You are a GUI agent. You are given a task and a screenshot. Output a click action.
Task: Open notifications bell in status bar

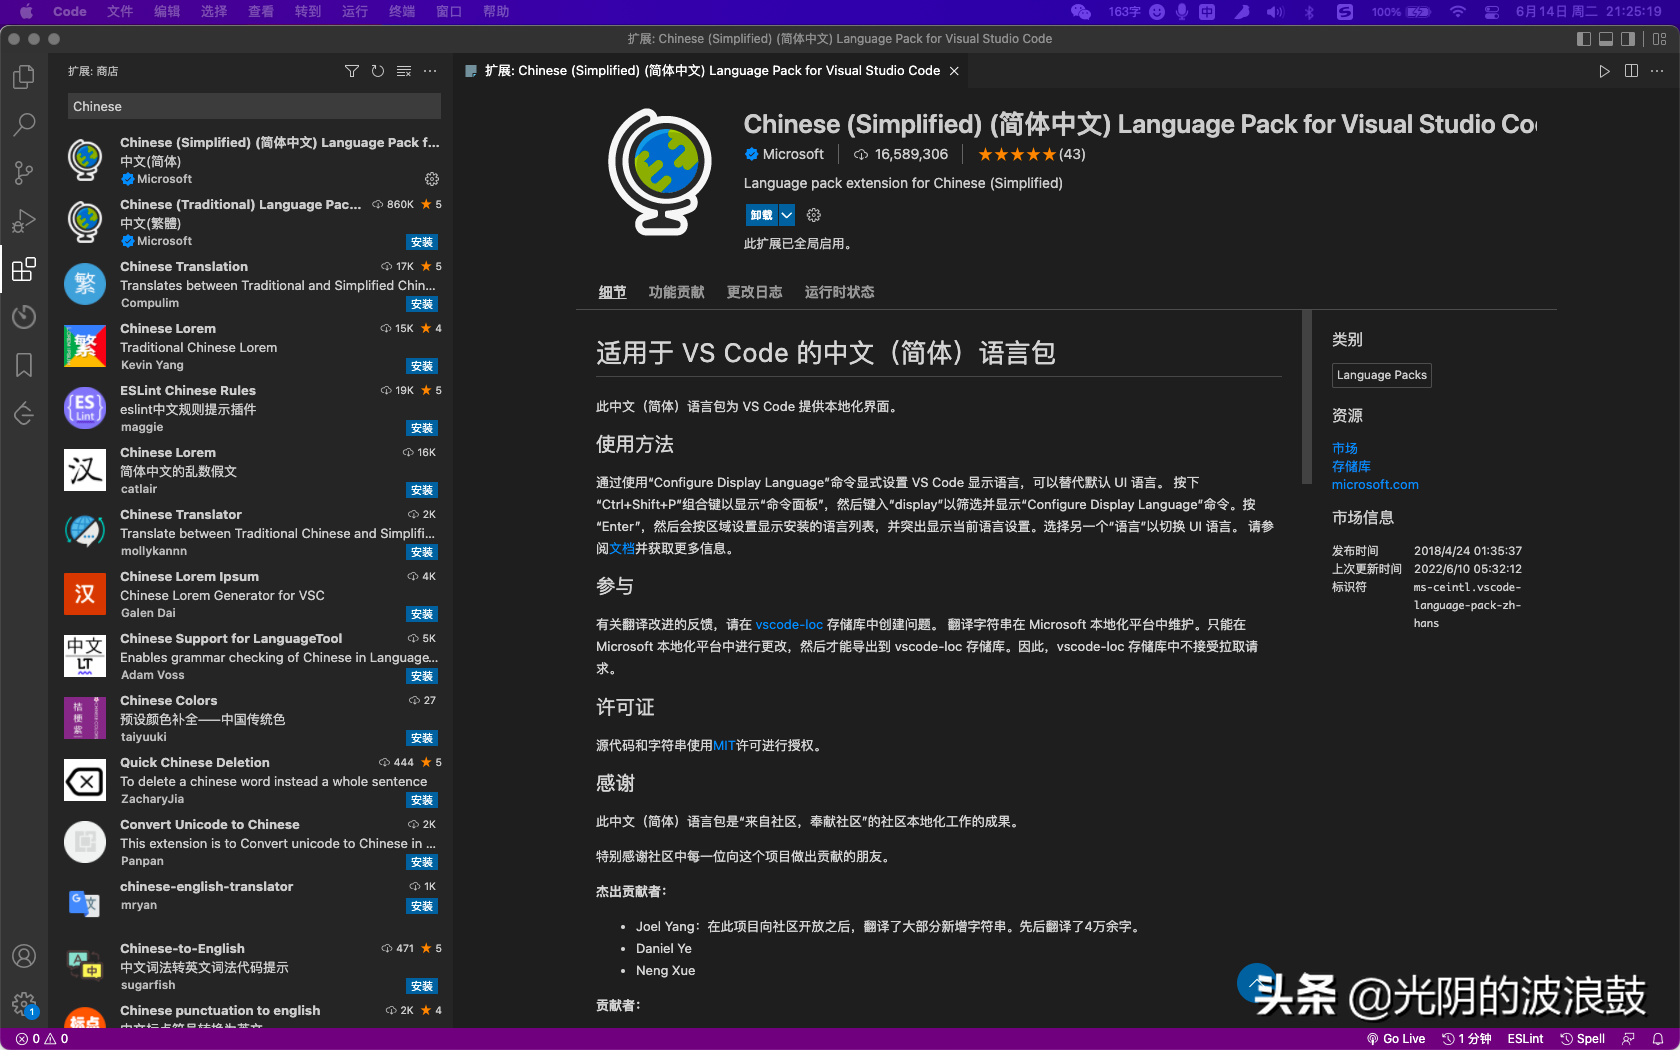click(x=1657, y=1039)
